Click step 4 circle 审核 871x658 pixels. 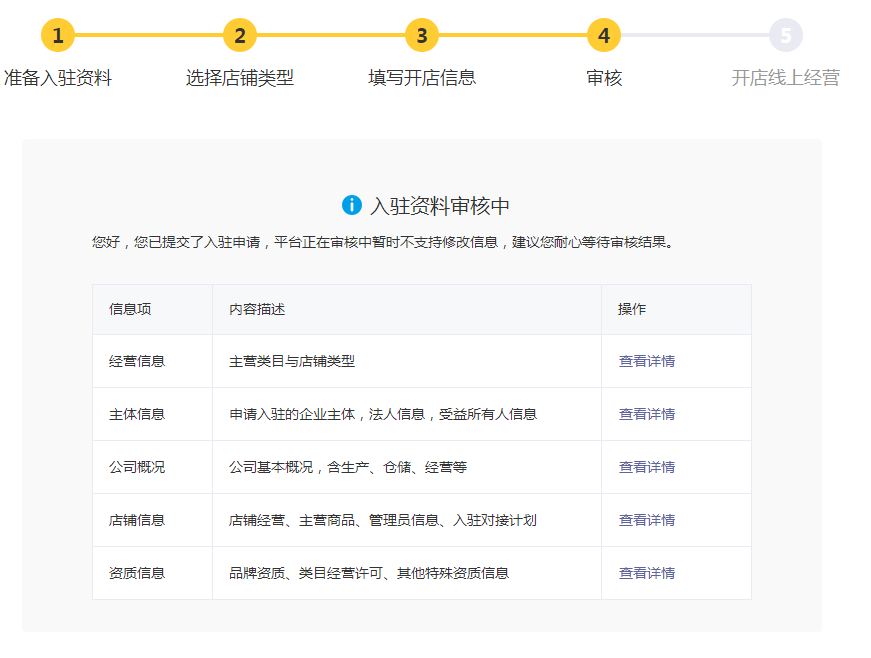[x=604, y=35]
